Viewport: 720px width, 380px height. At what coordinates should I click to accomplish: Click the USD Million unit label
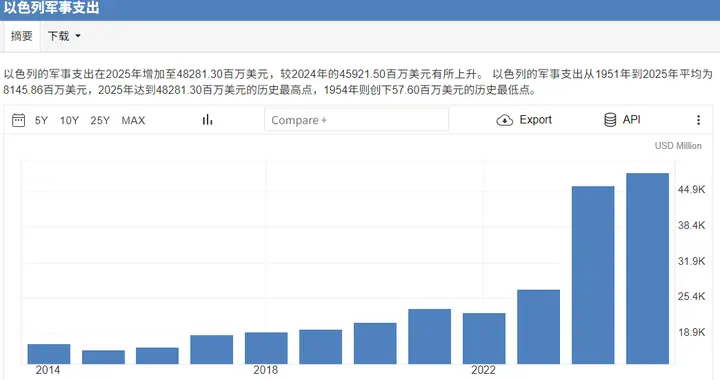click(x=678, y=146)
